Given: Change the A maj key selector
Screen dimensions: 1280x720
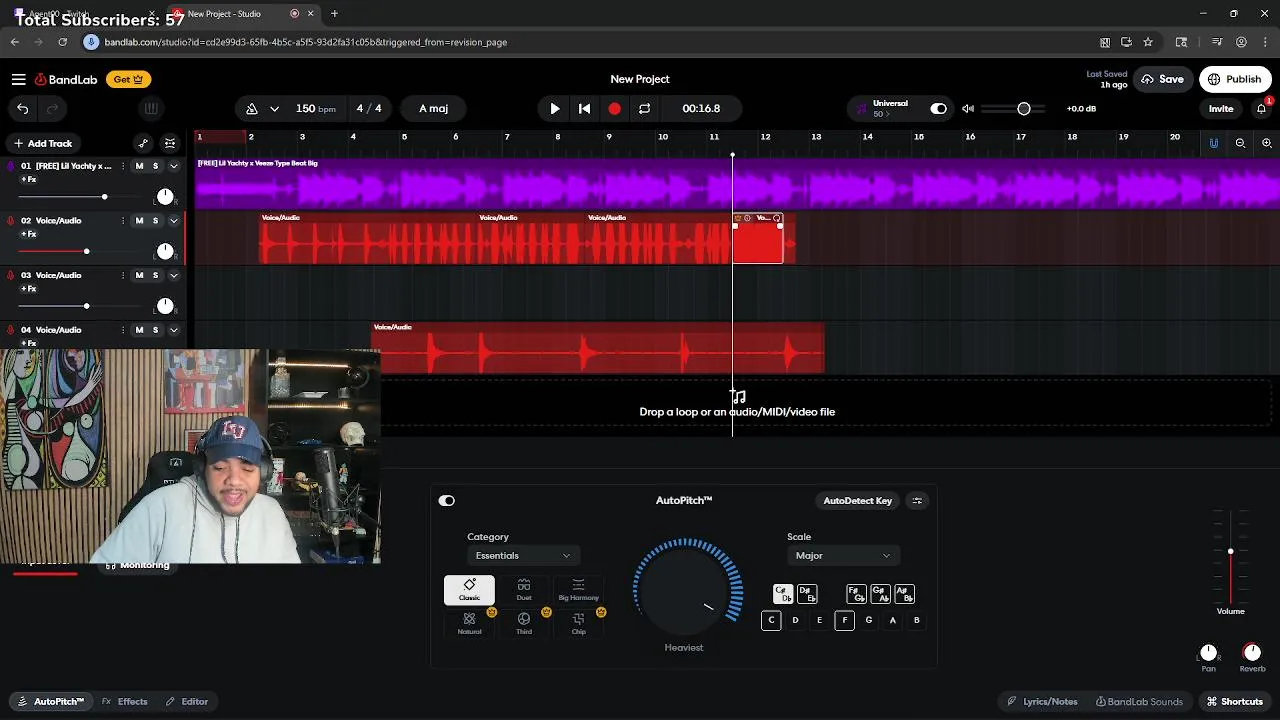Looking at the screenshot, I should point(434,108).
